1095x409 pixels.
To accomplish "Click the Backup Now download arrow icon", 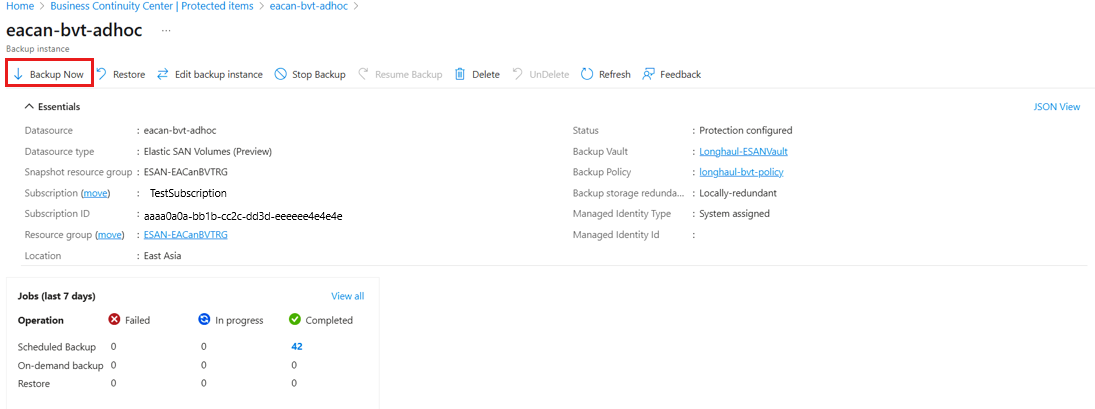I will coord(19,74).
